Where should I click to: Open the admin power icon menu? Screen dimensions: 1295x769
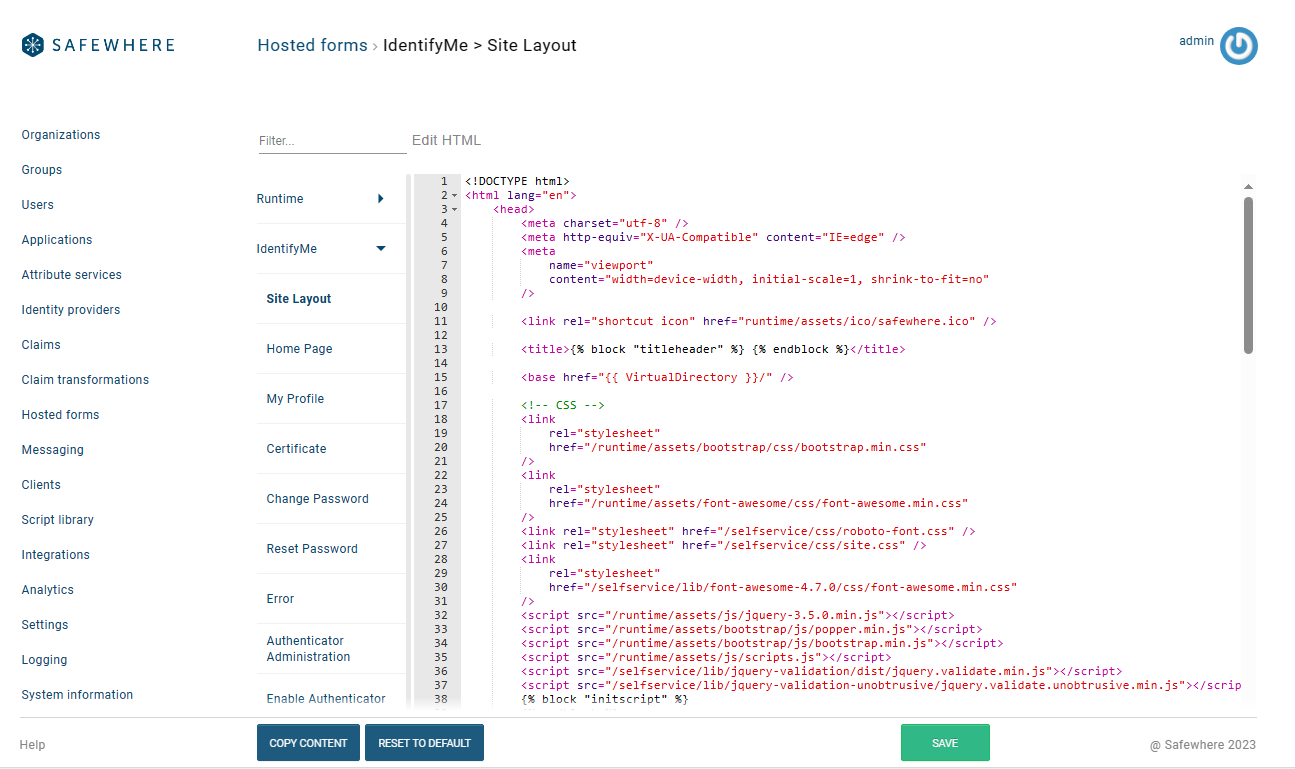coord(1238,46)
